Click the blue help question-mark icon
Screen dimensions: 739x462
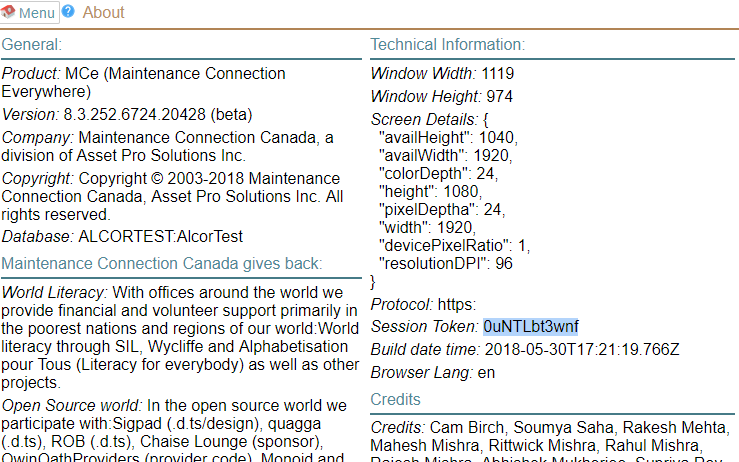[68, 11]
